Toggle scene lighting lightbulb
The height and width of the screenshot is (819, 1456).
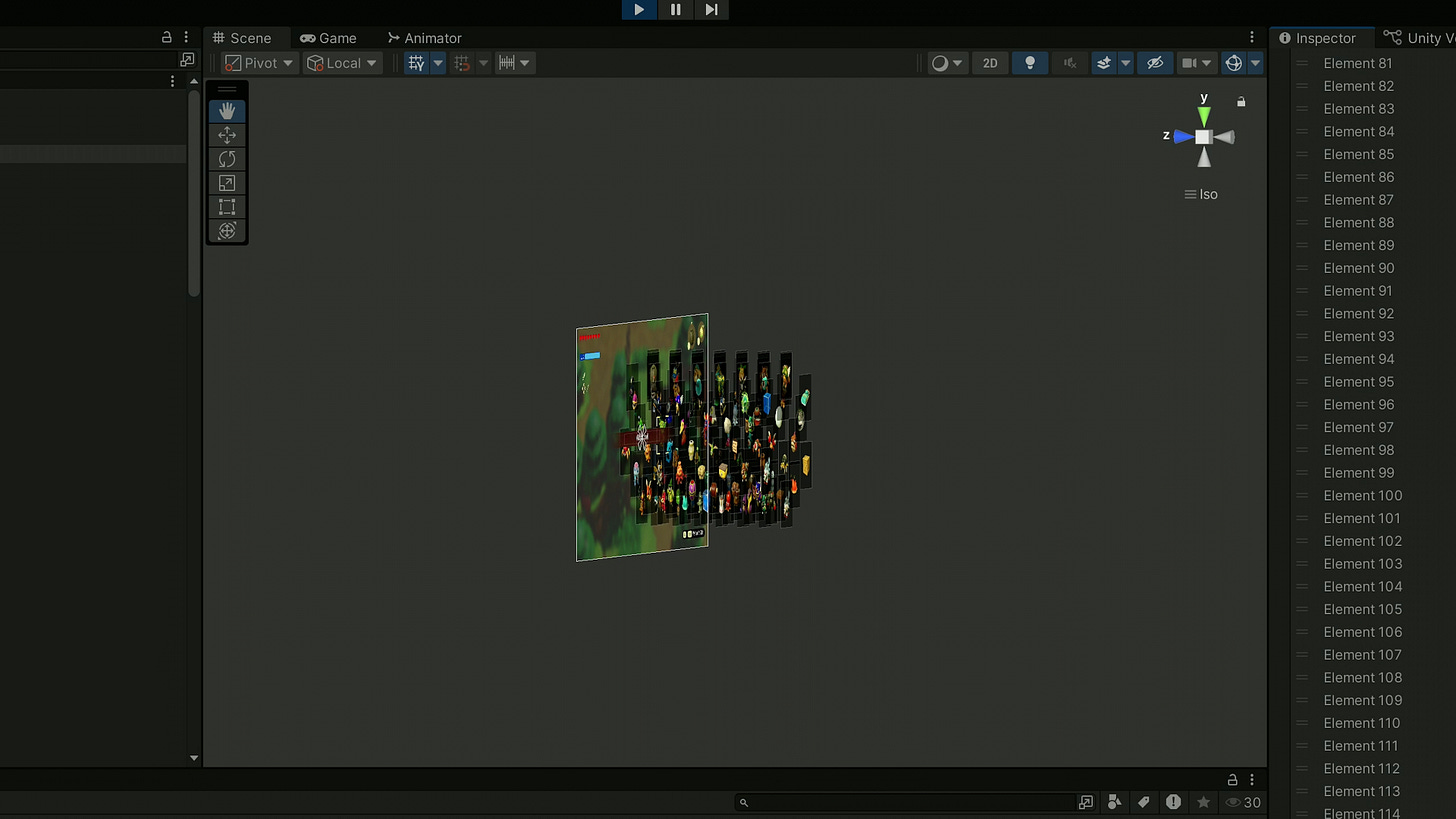[1030, 63]
